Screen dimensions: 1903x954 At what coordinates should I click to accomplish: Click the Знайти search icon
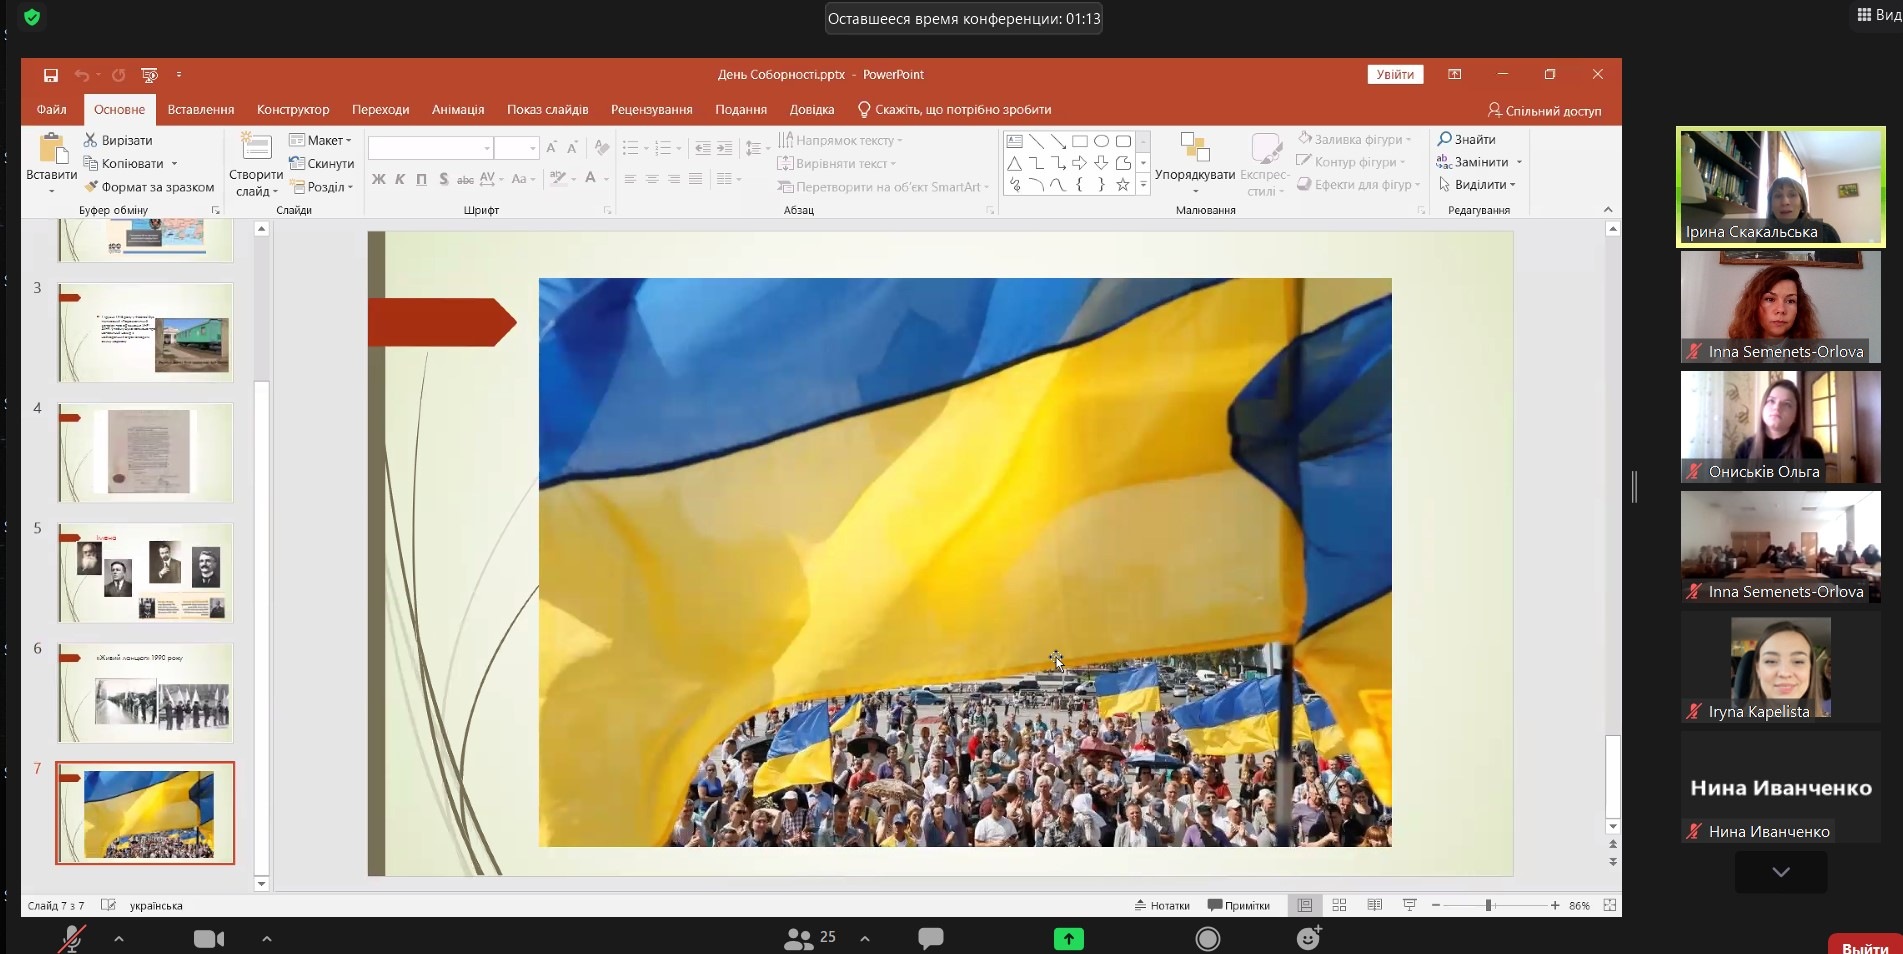click(1444, 139)
